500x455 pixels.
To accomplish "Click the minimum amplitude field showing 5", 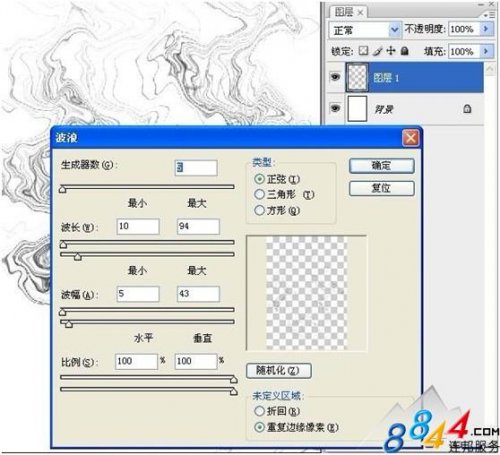I will pos(138,294).
